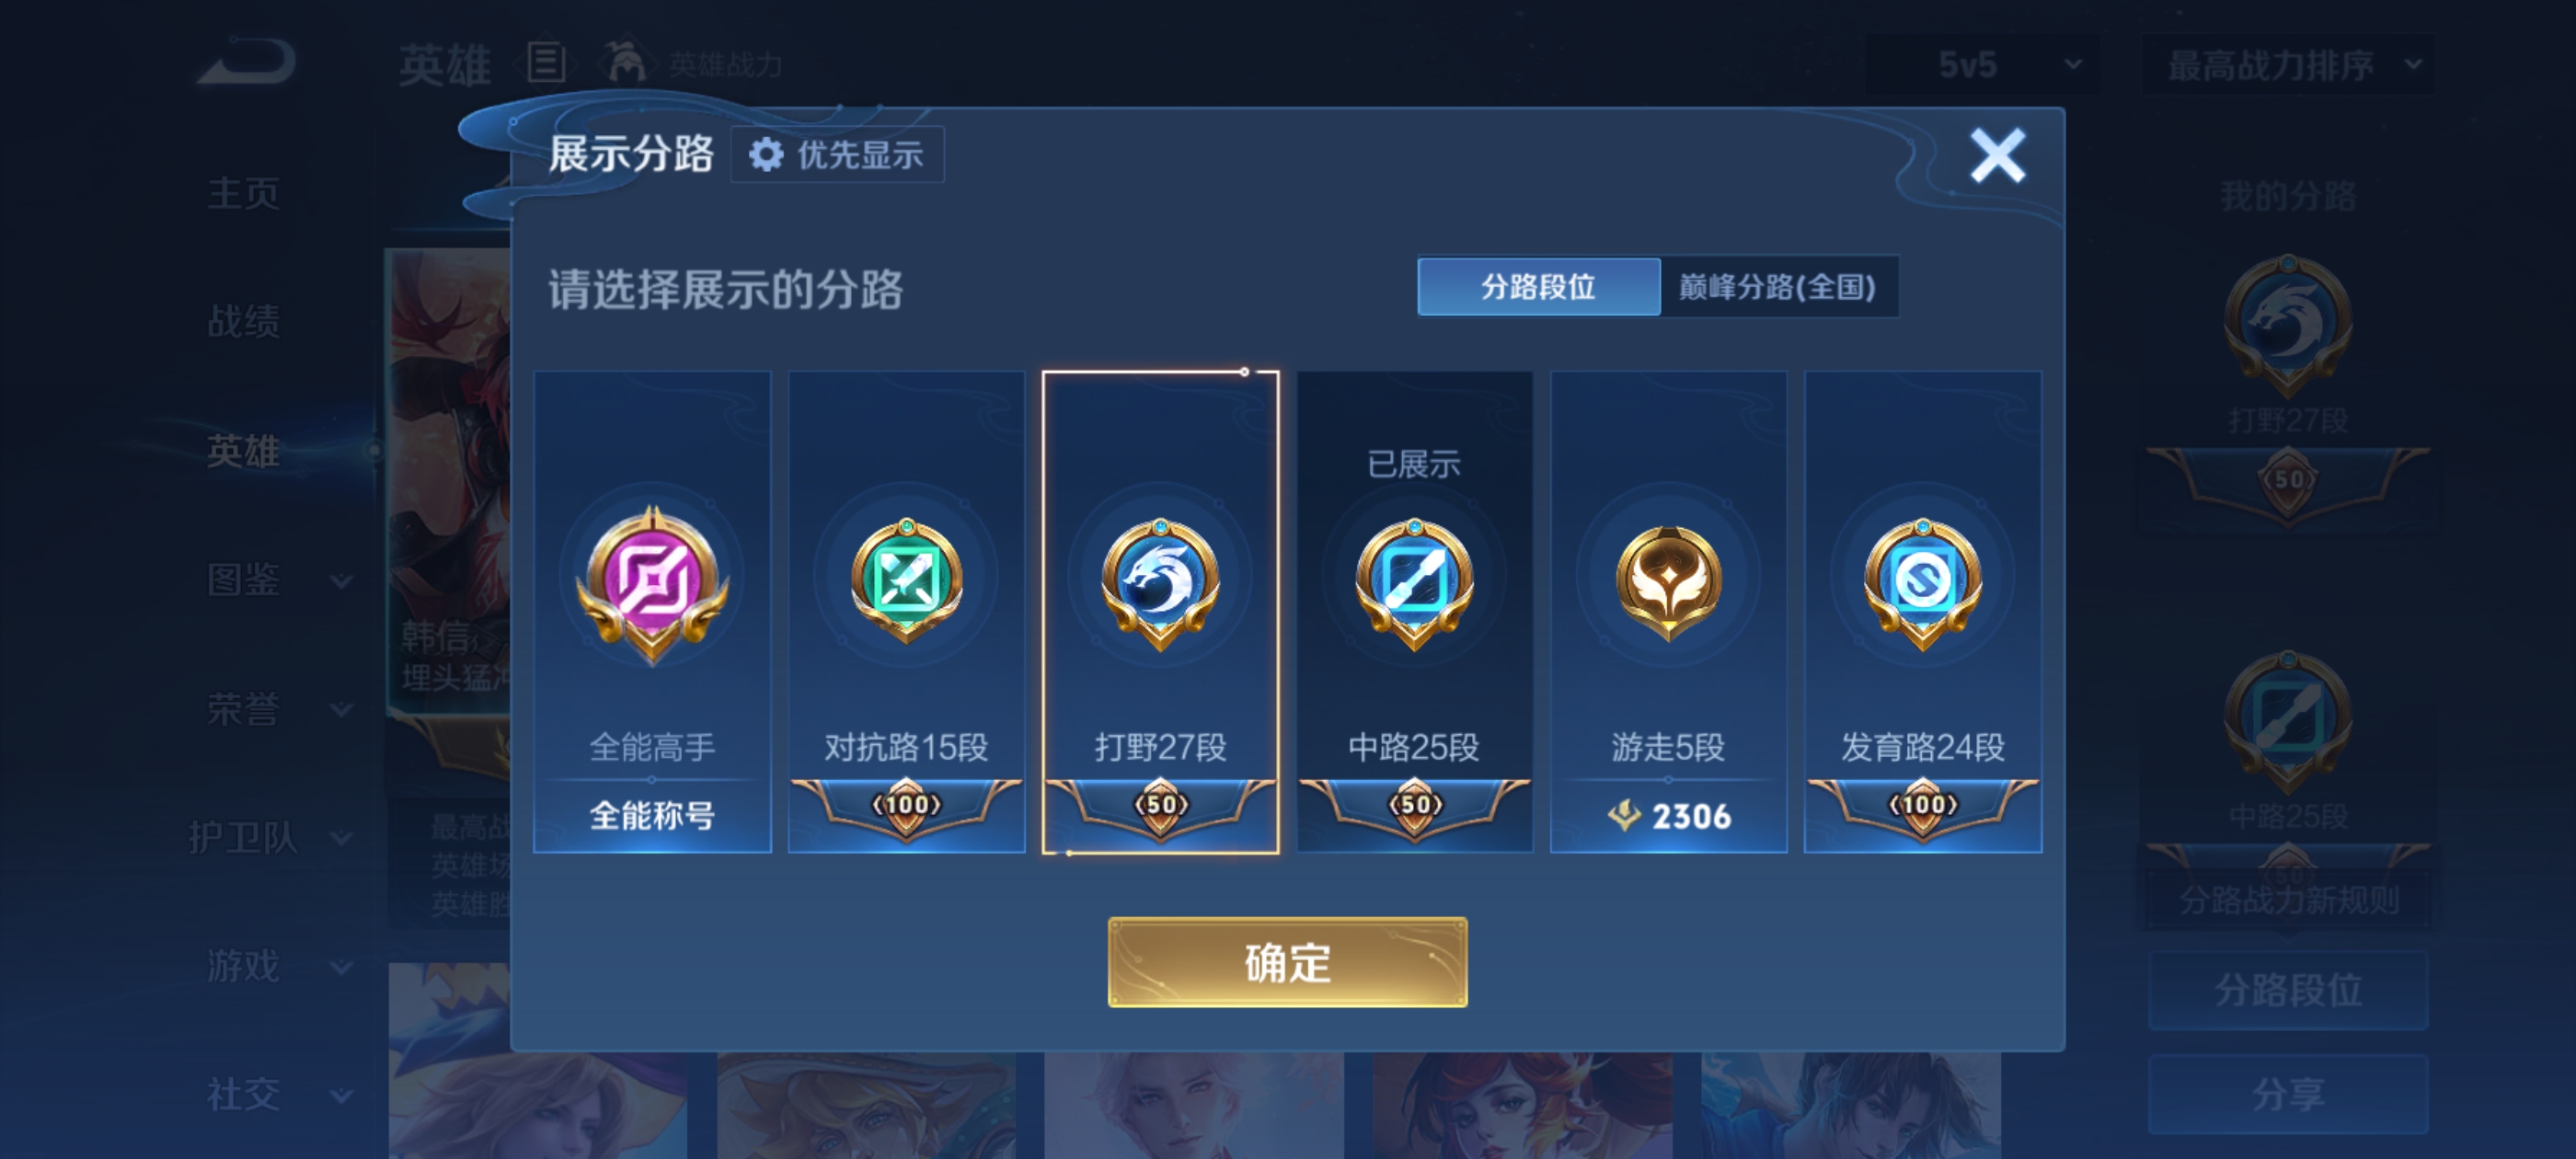
Task: Click the gear icon beside 优先显示
Action: pyautogui.click(x=767, y=155)
